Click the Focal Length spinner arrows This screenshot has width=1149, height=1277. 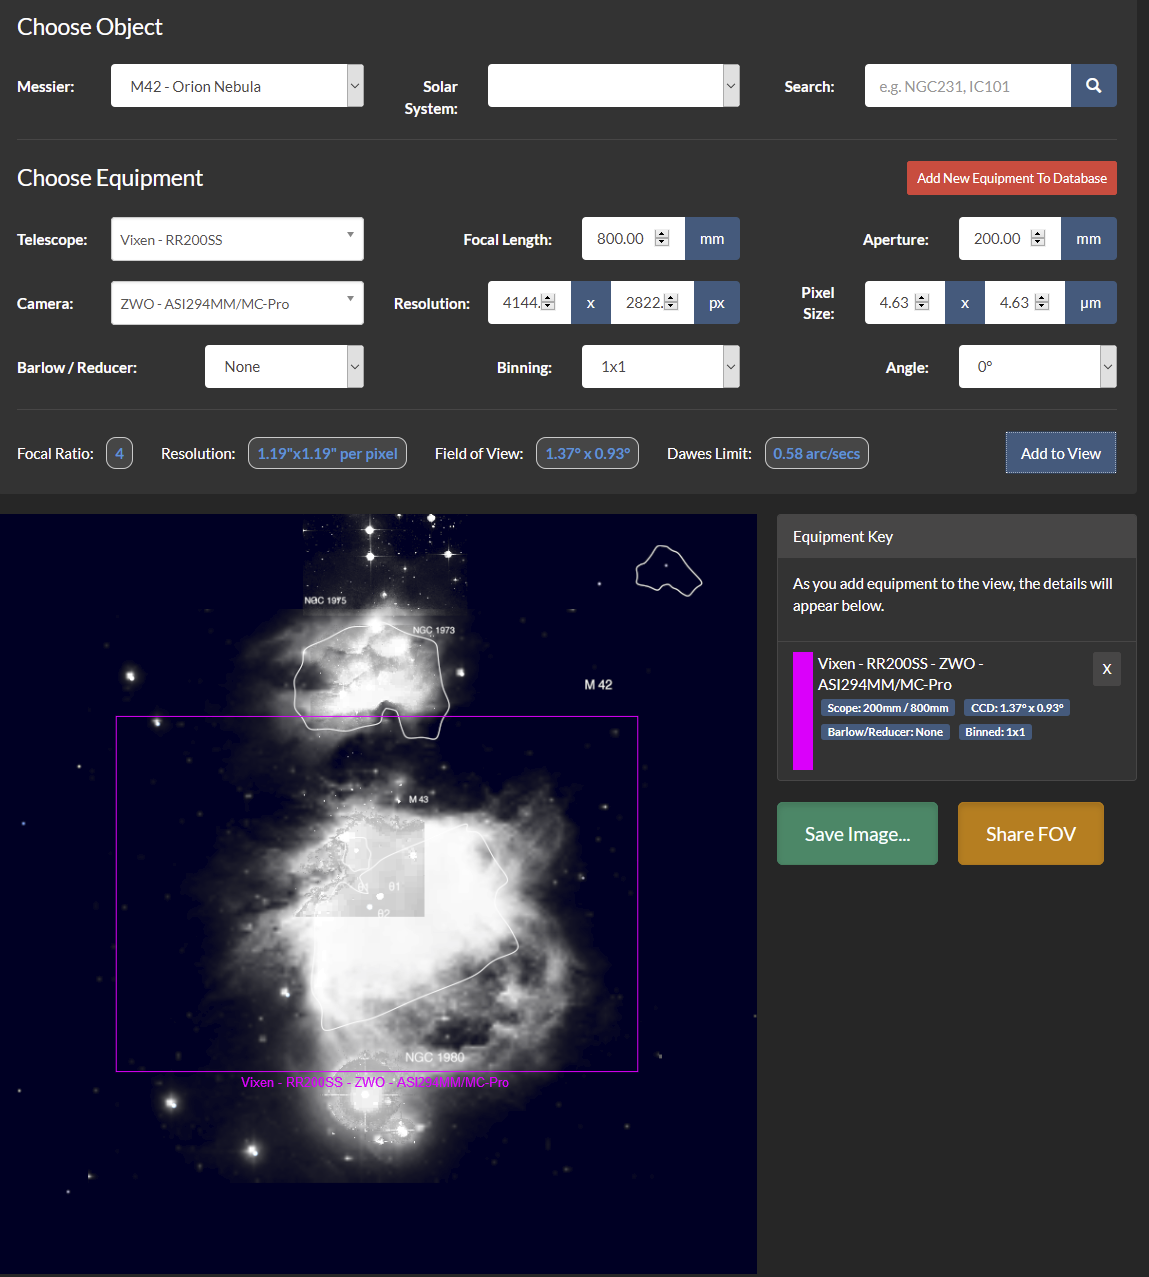point(662,238)
